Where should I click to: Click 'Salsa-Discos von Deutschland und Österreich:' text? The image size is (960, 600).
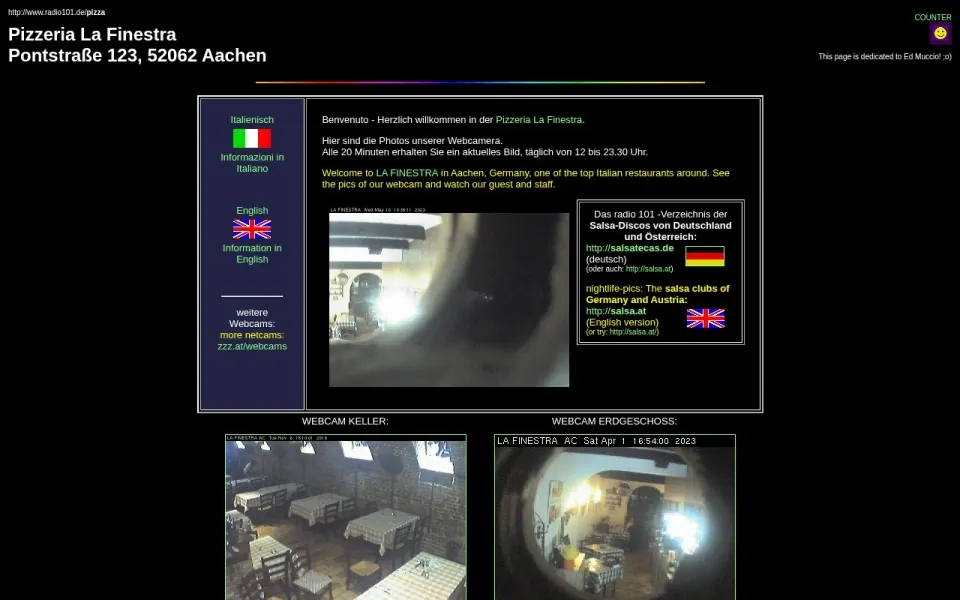coord(660,231)
